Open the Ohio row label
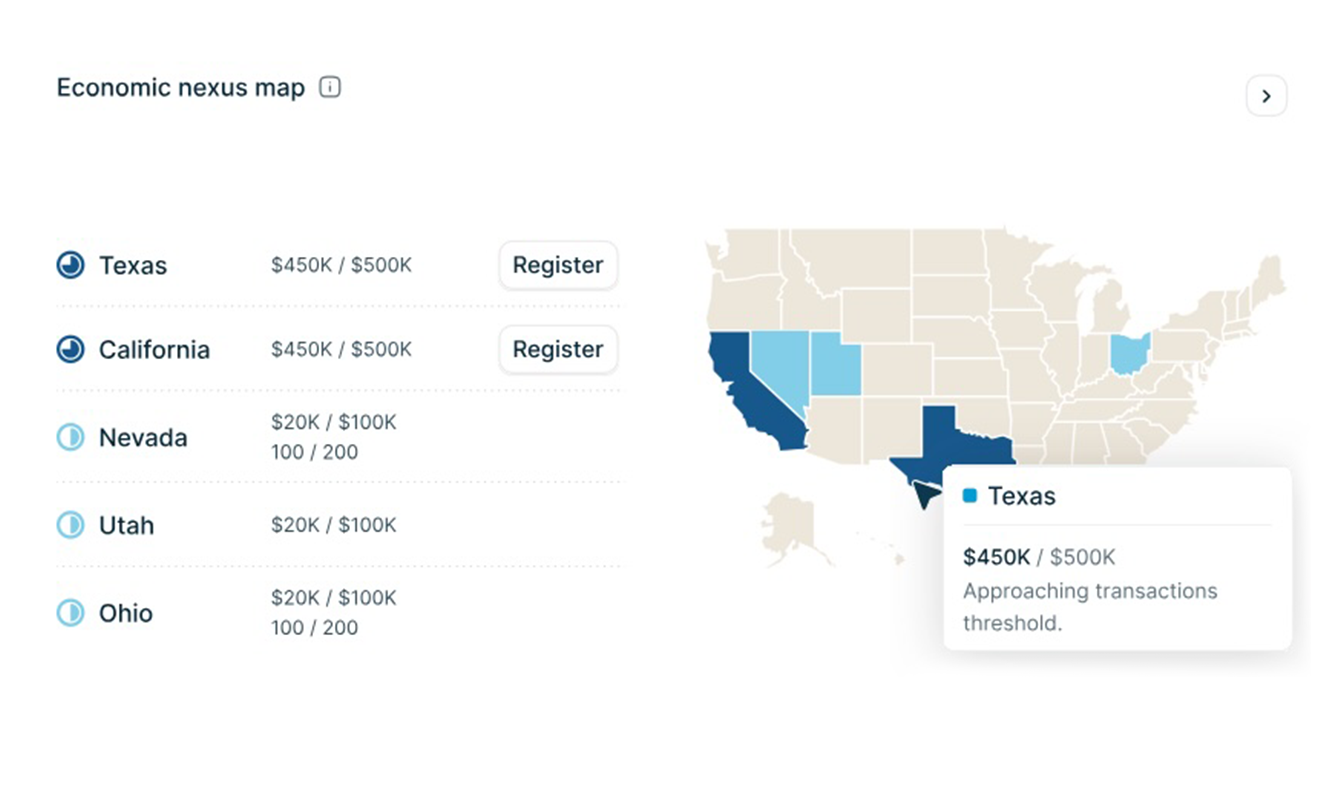Image resolution: width=1340 pixels, height=800 pixels. [126, 613]
